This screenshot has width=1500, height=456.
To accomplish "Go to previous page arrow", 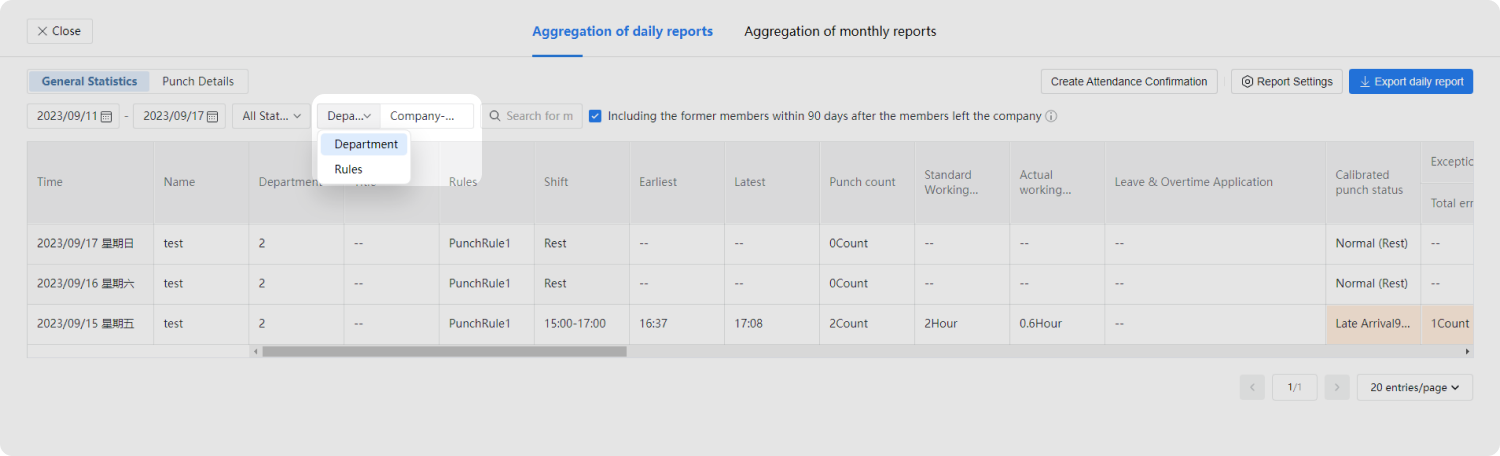I will 1252,387.
